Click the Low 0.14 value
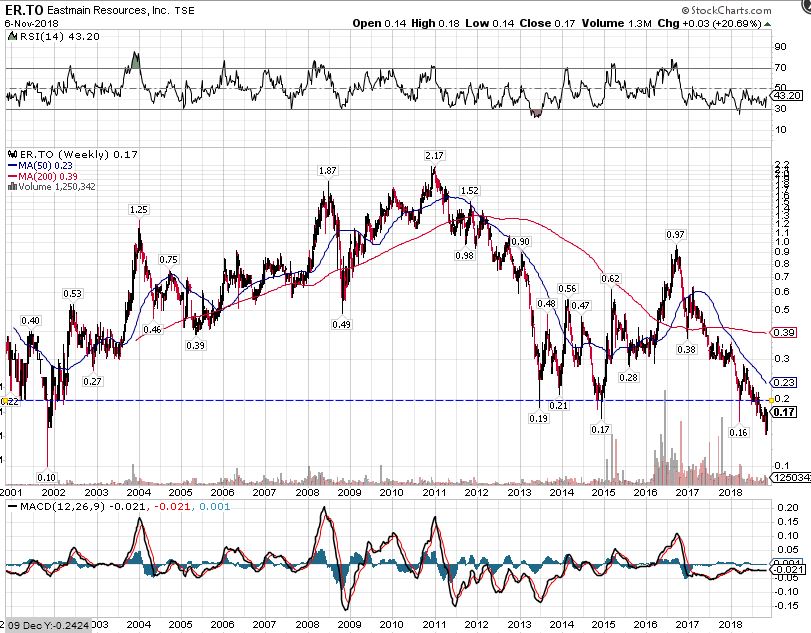The height and width of the screenshot is (633, 811). 490,23
